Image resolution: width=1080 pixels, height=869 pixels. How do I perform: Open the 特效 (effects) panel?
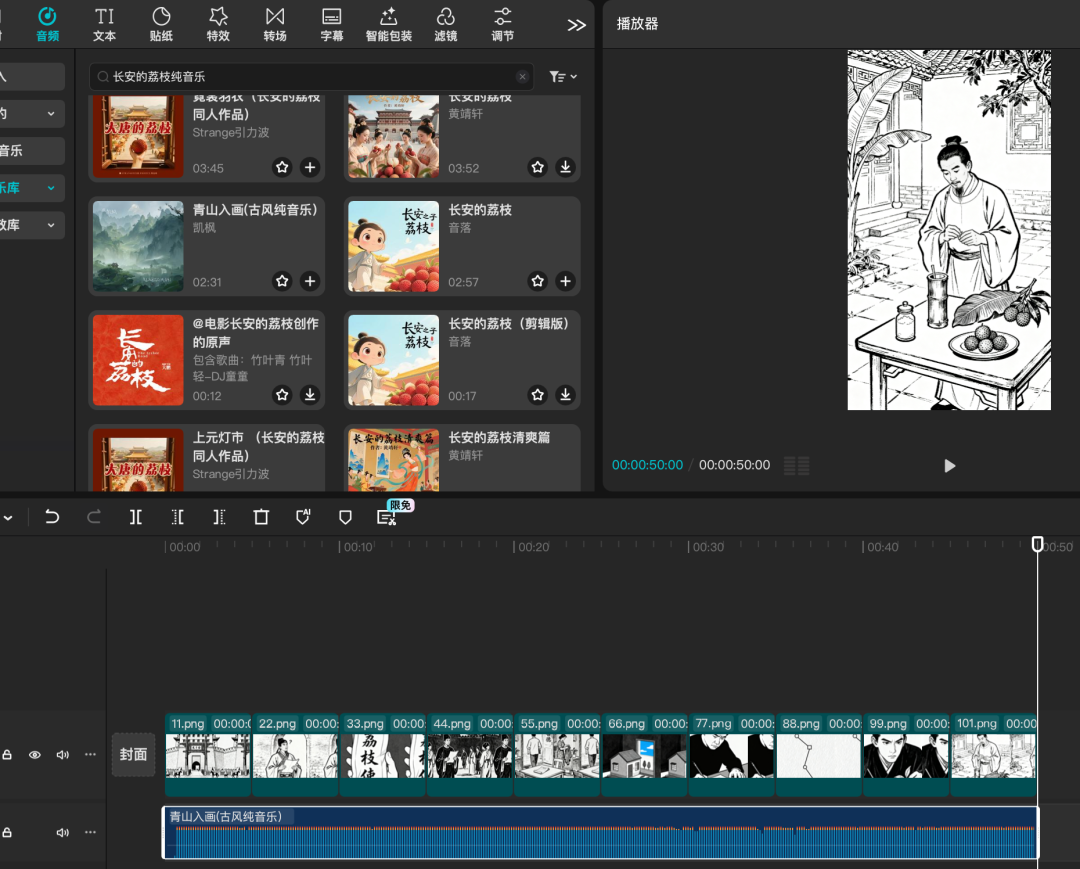pyautogui.click(x=218, y=24)
